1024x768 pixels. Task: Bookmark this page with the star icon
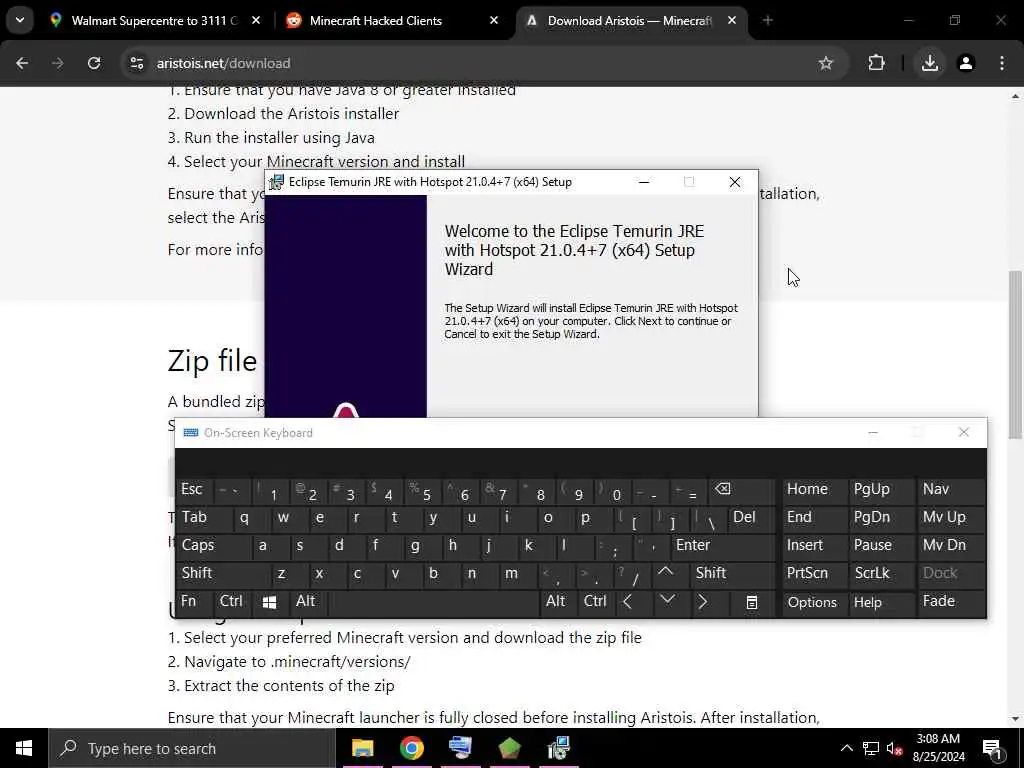[x=825, y=63]
